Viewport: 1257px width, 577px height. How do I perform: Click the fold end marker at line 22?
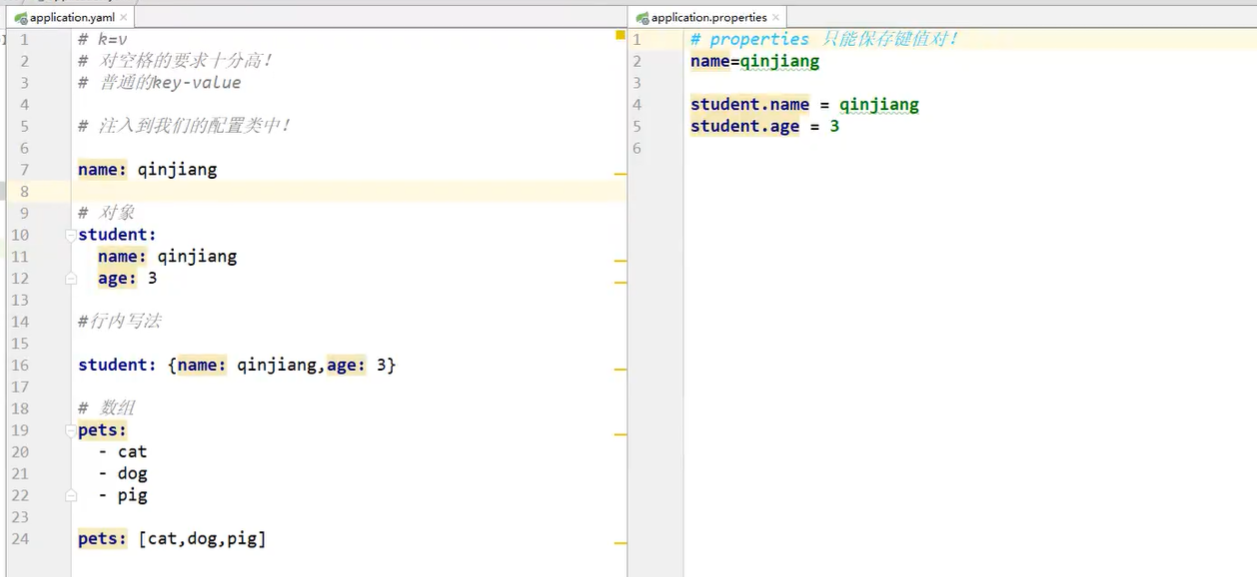pyautogui.click(x=71, y=495)
